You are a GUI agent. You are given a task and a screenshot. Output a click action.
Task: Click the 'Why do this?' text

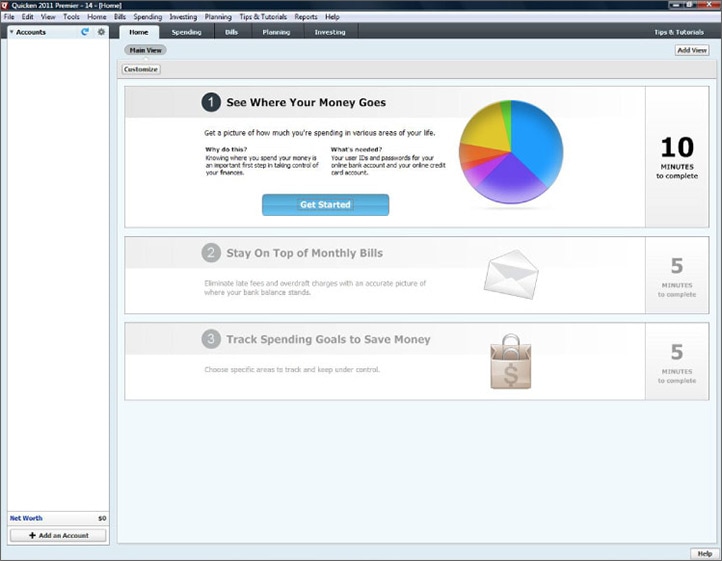pos(226,149)
